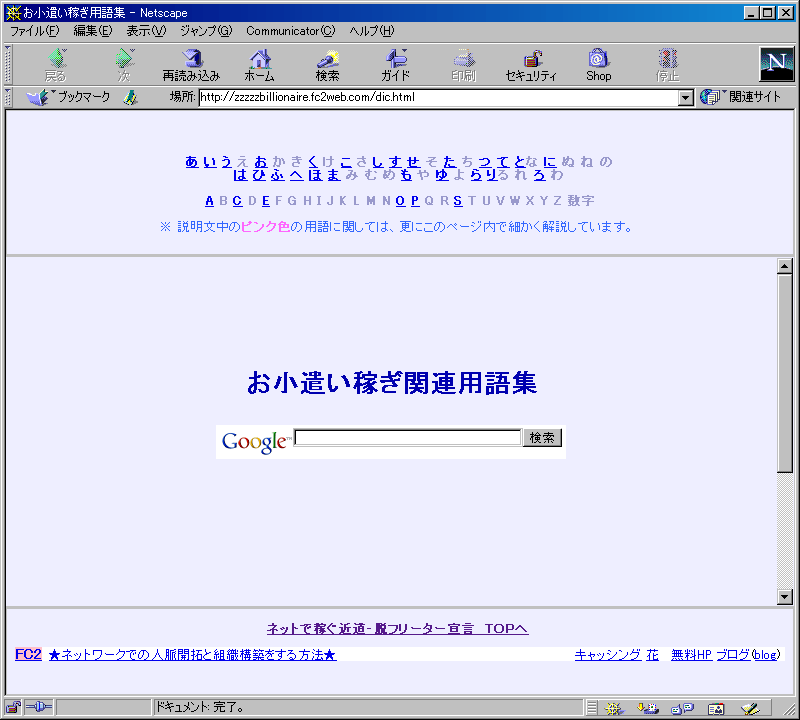Open the ジャンプ(G) menu
The image size is (800, 720).
[x=206, y=31]
